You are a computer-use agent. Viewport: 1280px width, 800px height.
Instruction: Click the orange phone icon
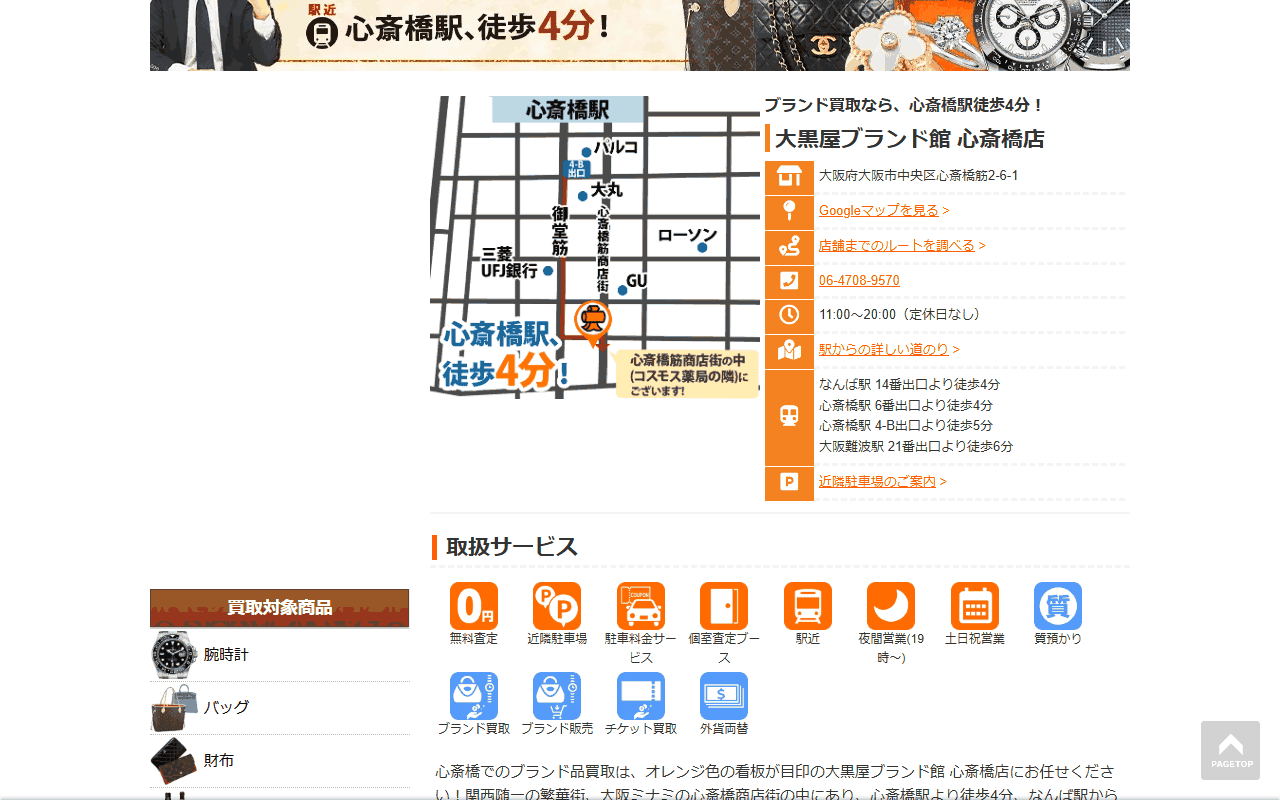point(789,281)
